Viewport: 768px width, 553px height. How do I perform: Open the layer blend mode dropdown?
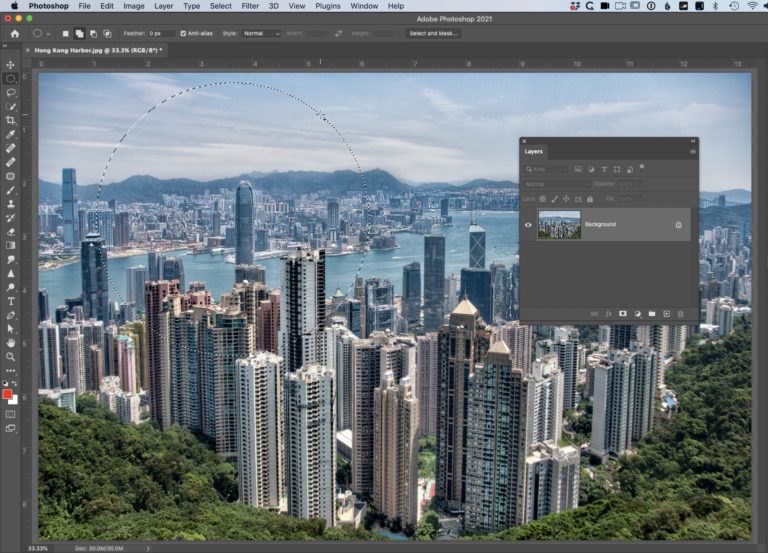[x=556, y=184]
